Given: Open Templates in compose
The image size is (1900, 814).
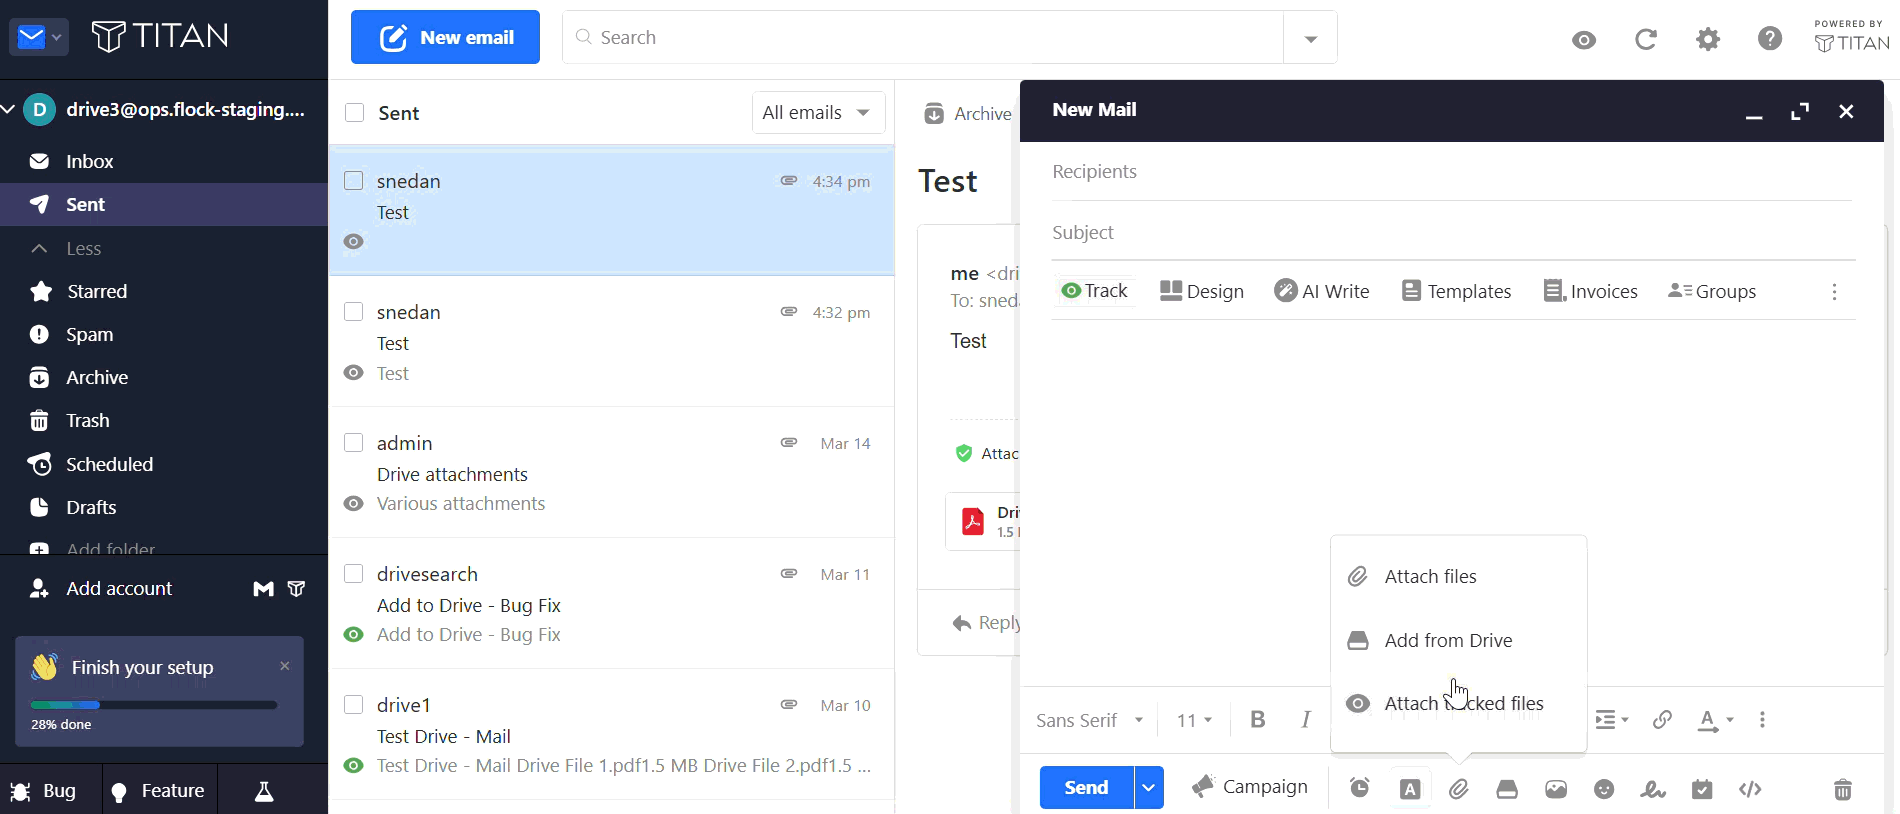Looking at the screenshot, I should [1457, 291].
